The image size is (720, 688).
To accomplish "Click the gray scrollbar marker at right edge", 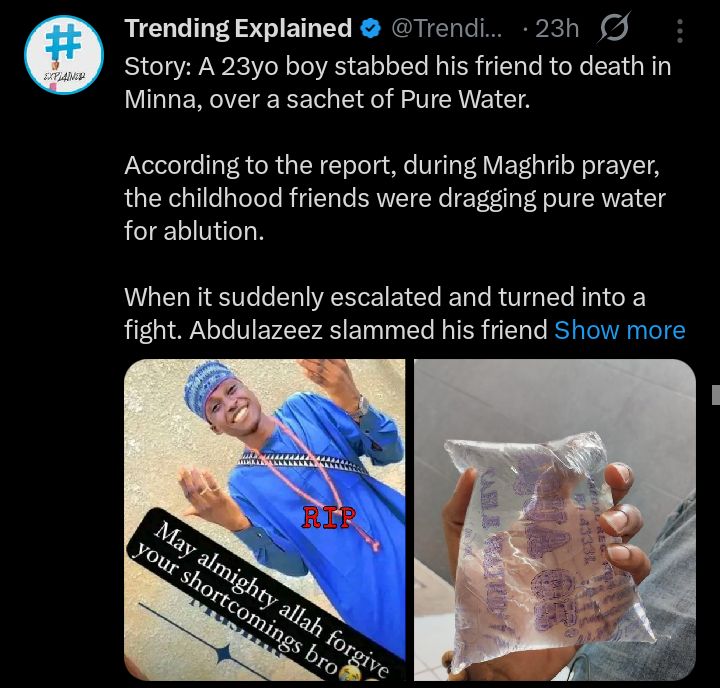I will click(x=715, y=394).
